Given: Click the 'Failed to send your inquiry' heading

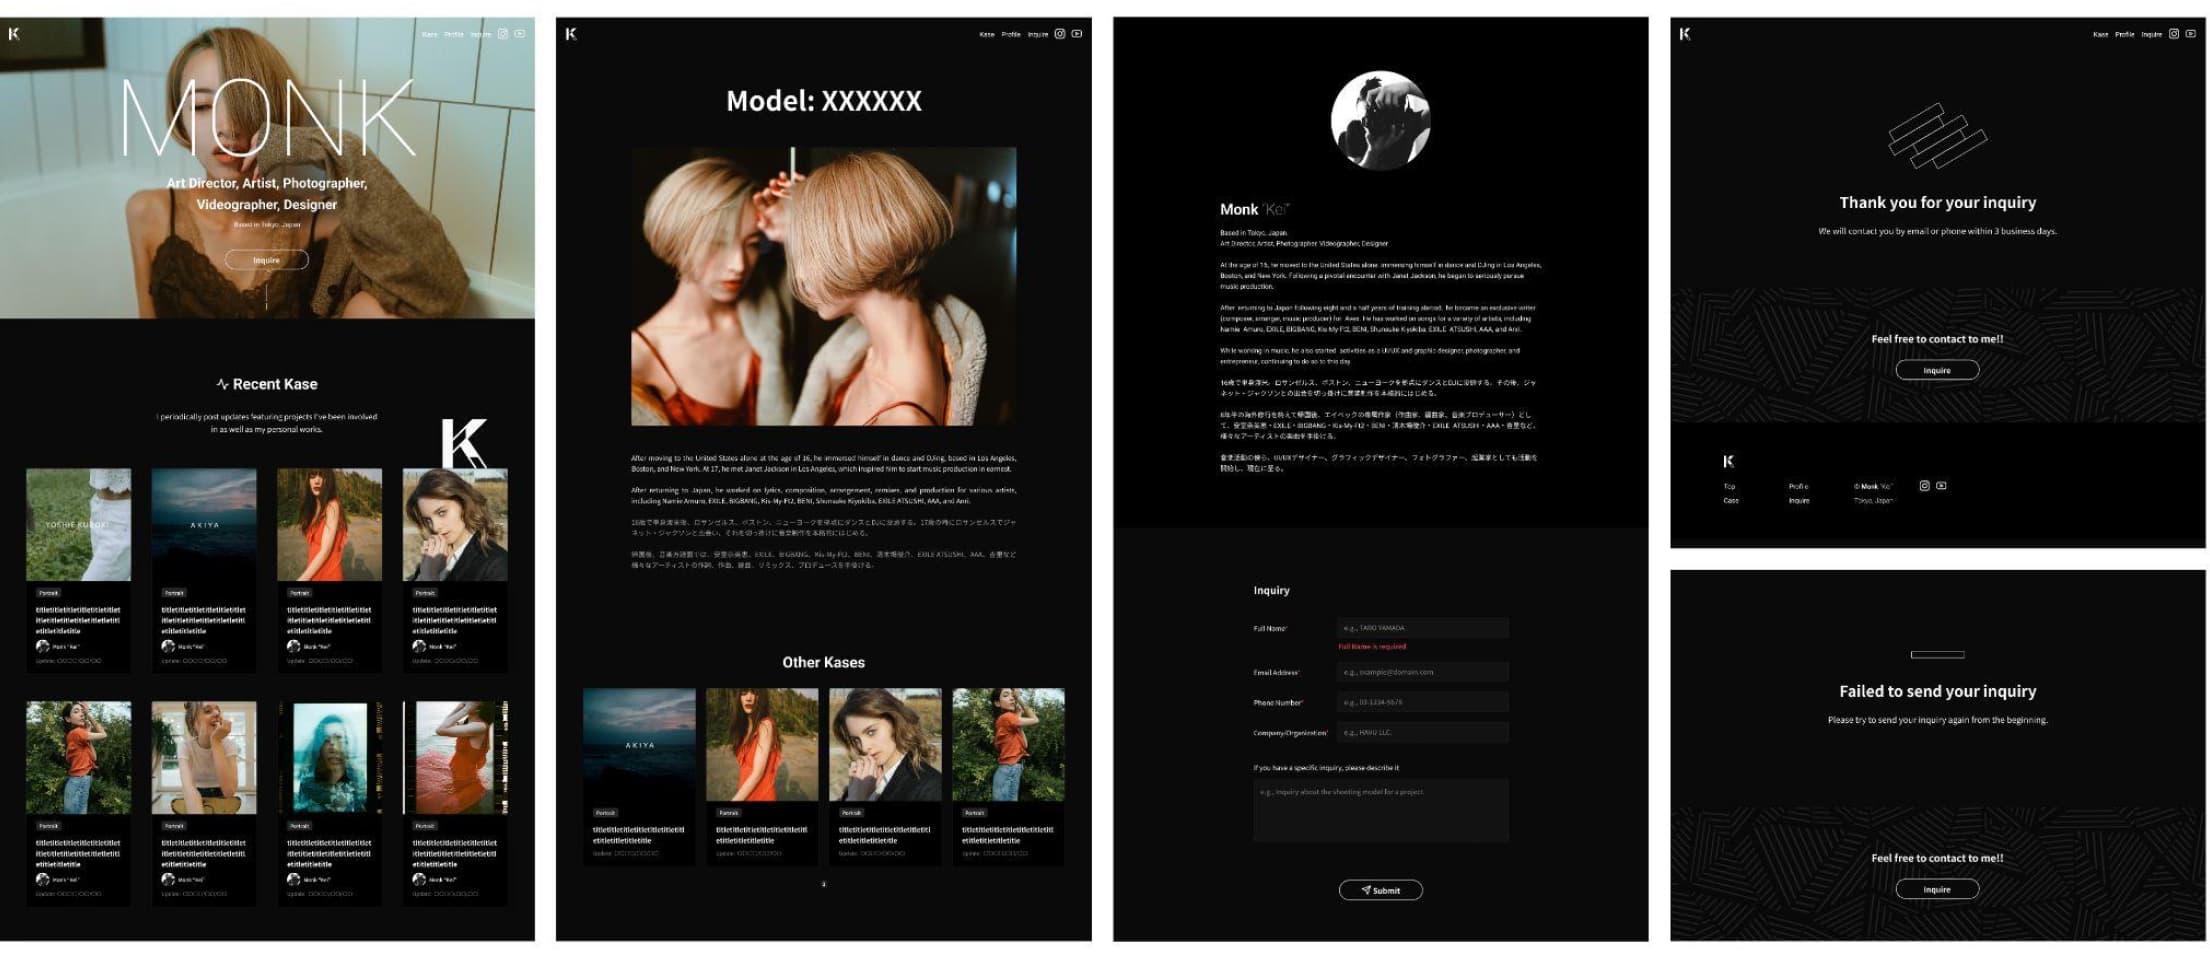Looking at the screenshot, I should point(1937,691).
